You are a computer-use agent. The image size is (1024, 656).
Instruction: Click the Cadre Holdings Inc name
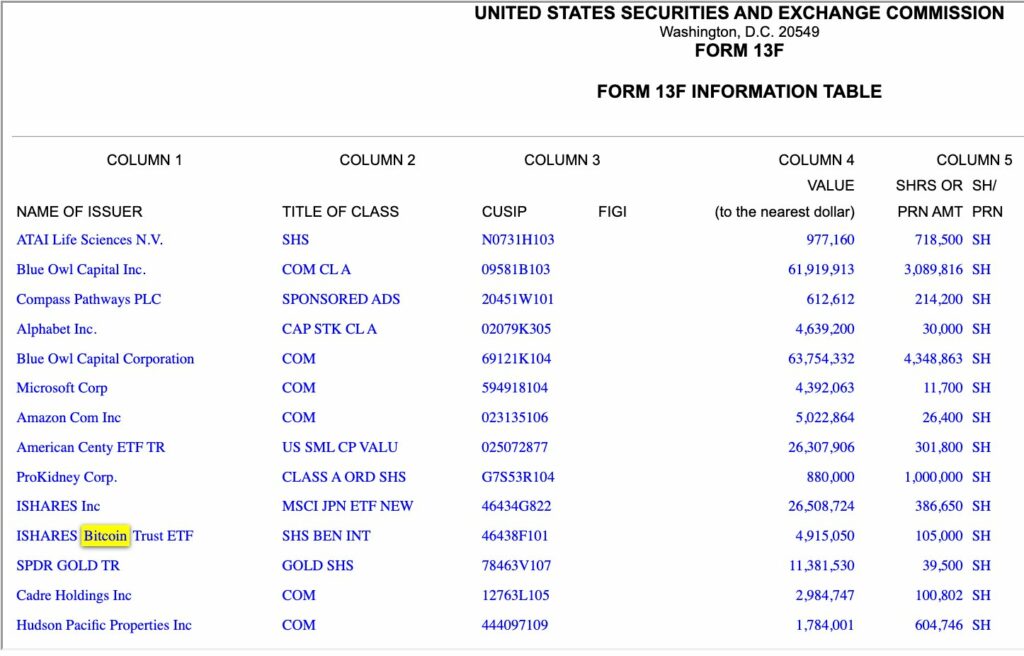click(x=74, y=595)
